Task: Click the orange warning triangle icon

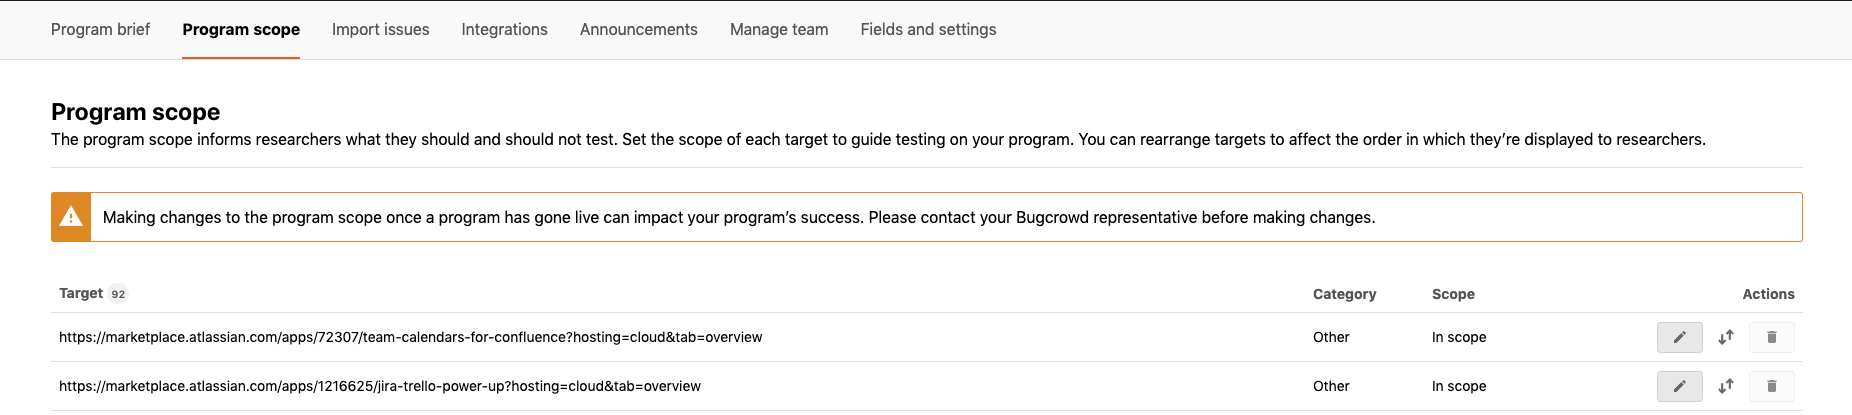Action: [71, 217]
